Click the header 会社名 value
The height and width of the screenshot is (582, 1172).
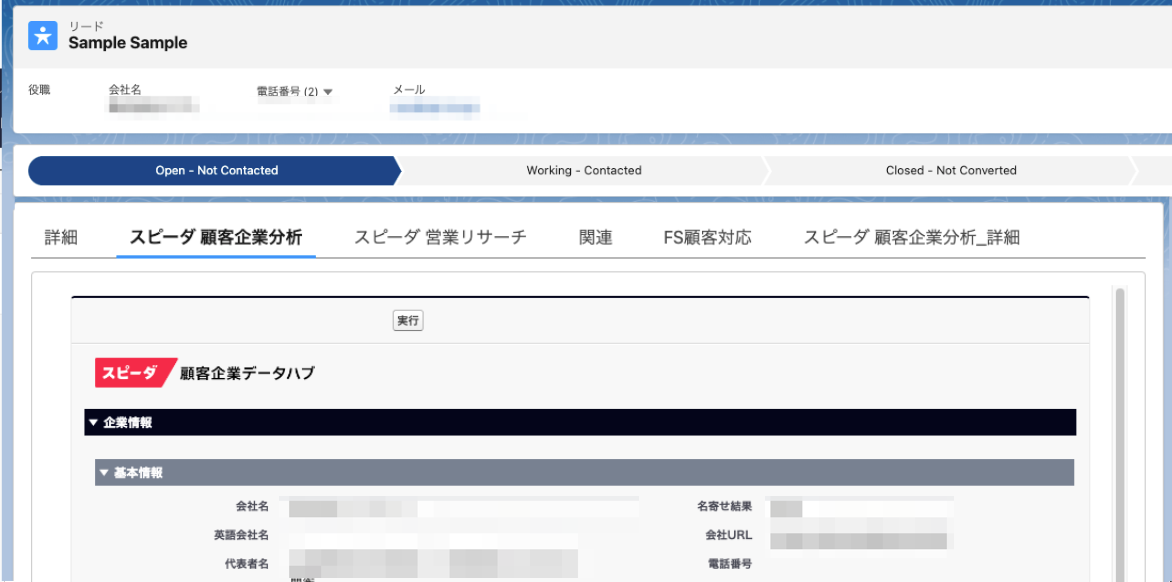coord(154,106)
